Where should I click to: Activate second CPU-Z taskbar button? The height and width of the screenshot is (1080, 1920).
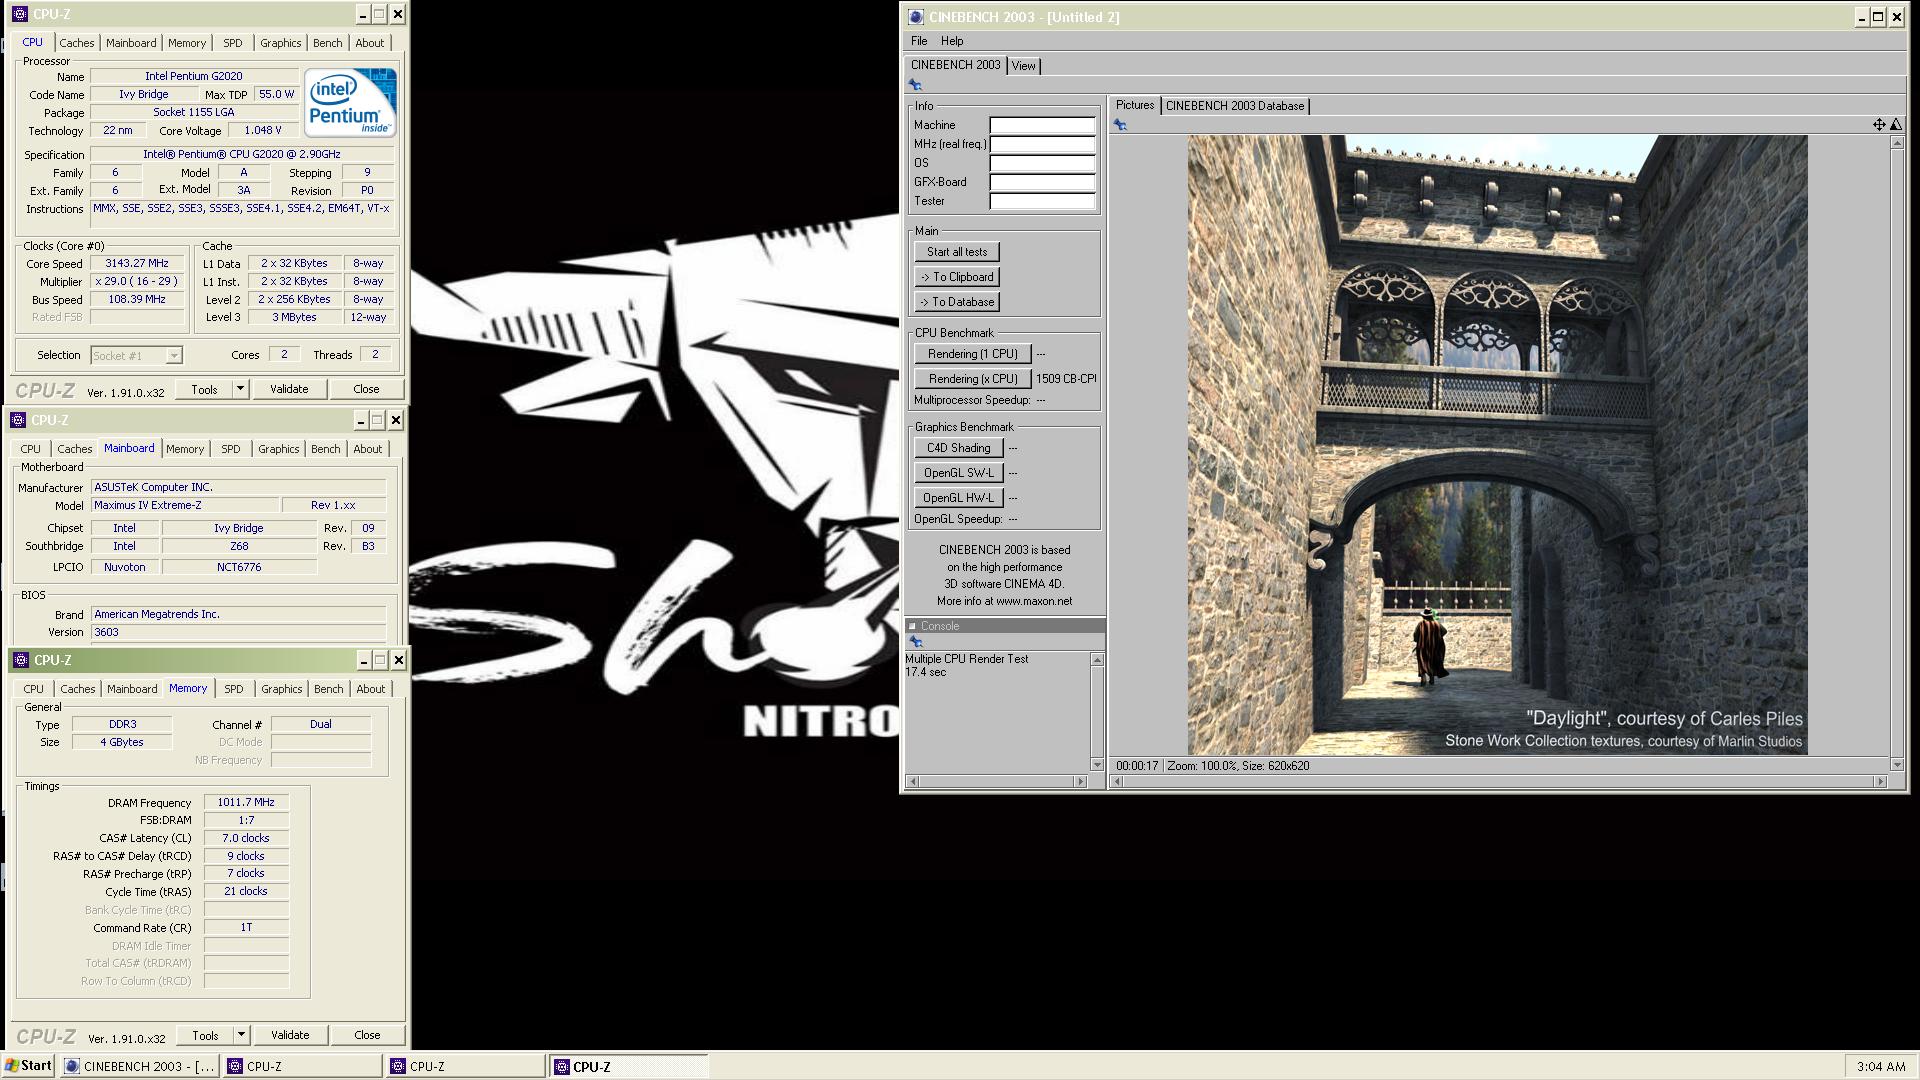tap(466, 1066)
